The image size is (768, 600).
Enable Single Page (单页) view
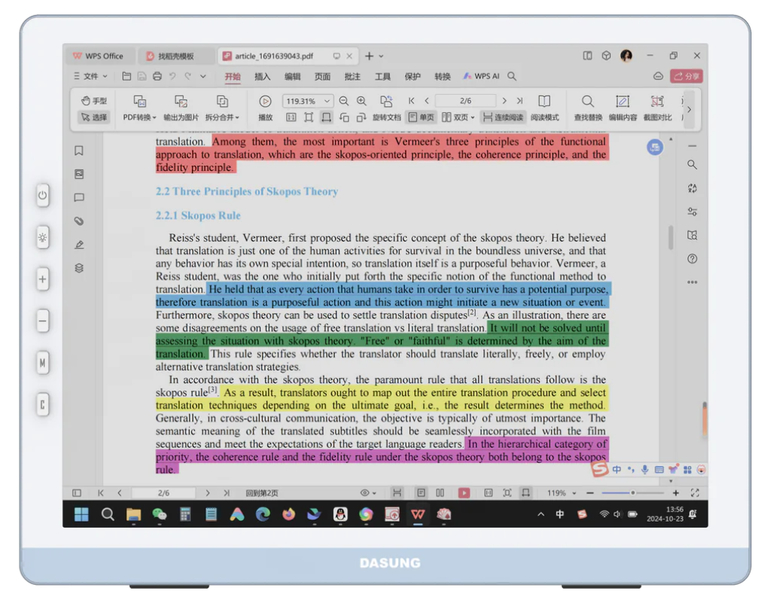coord(422,117)
